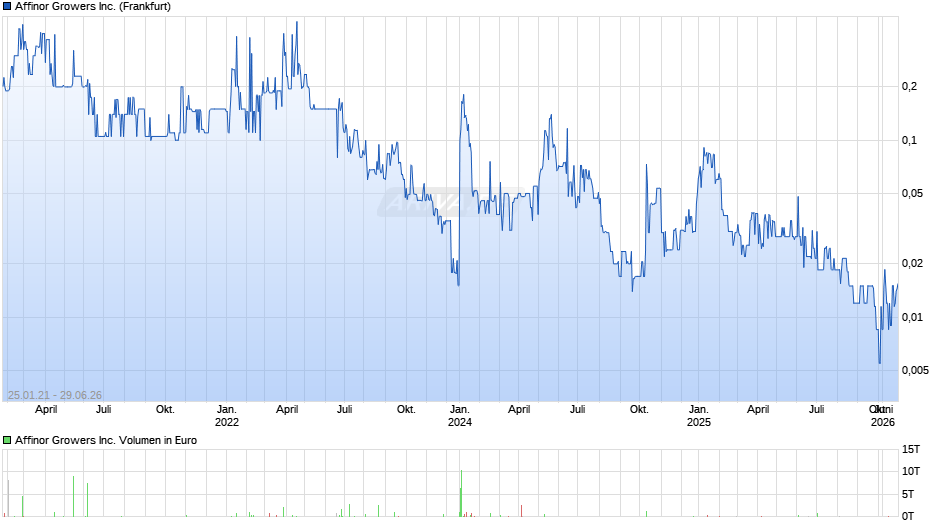Click the blue Affinor Growers legend square
This screenshot has width=940, height=526.
pos(7,7)
